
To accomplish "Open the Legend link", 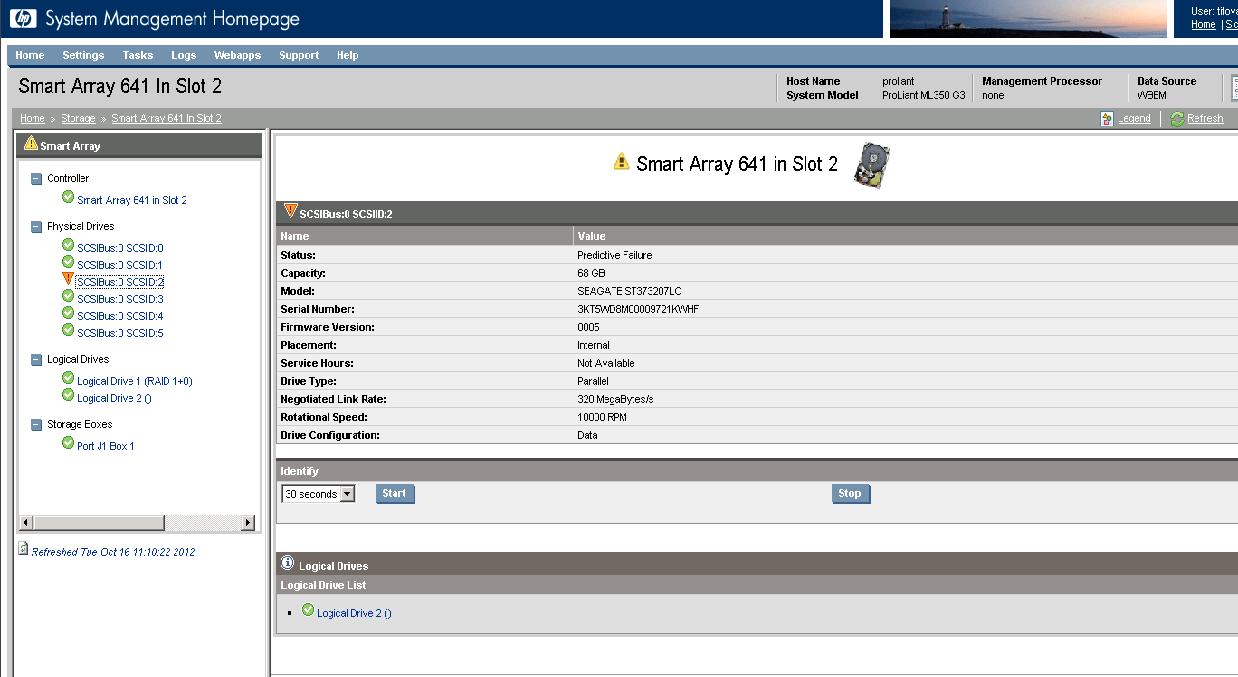I will [1134, 119].
